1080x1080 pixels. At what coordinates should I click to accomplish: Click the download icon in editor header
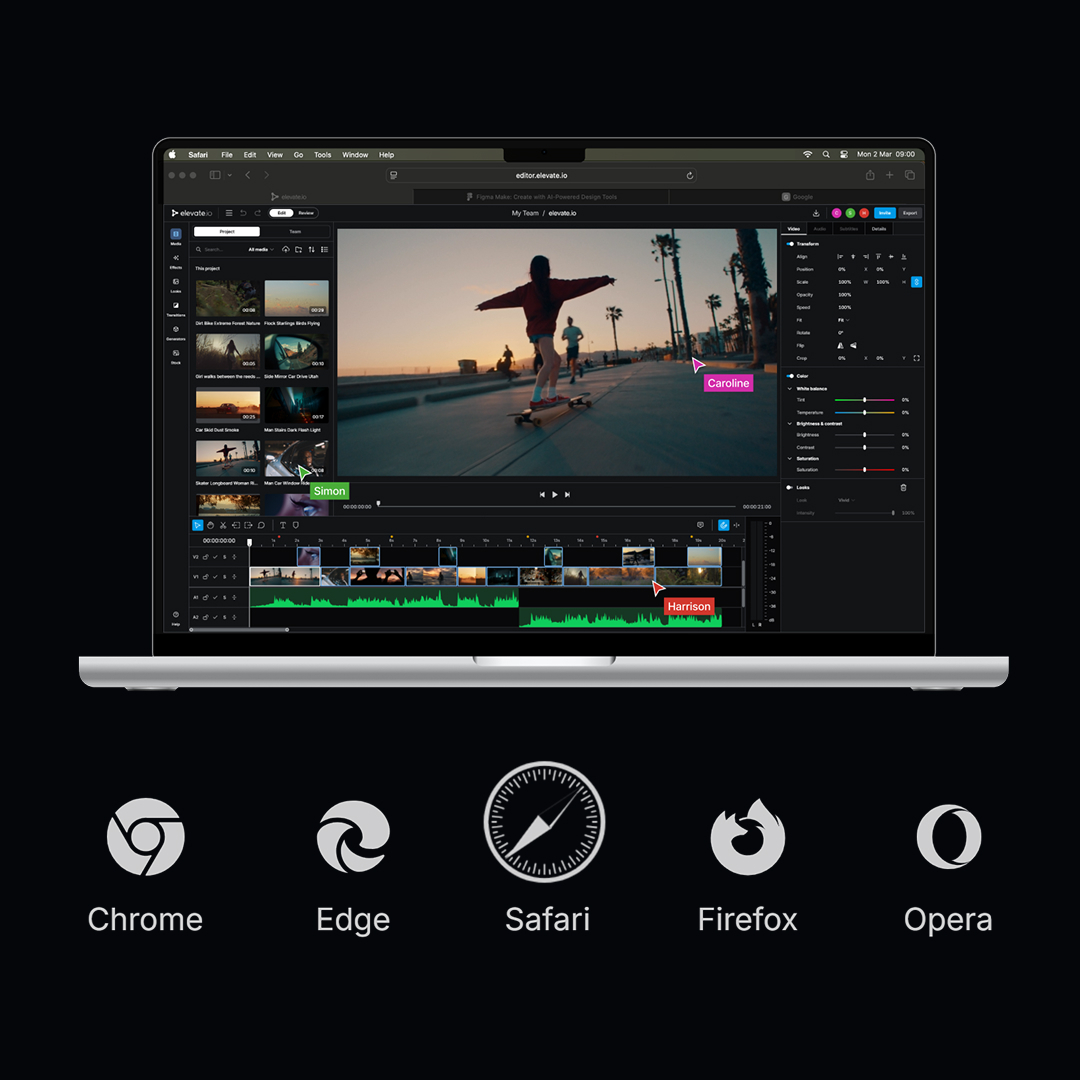816,213
